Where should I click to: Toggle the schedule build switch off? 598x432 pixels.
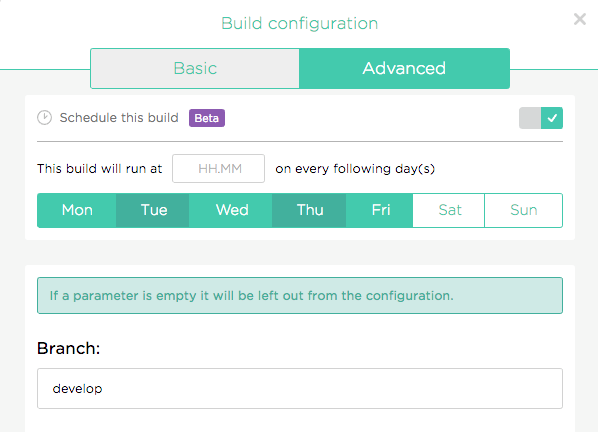[540, 118]
